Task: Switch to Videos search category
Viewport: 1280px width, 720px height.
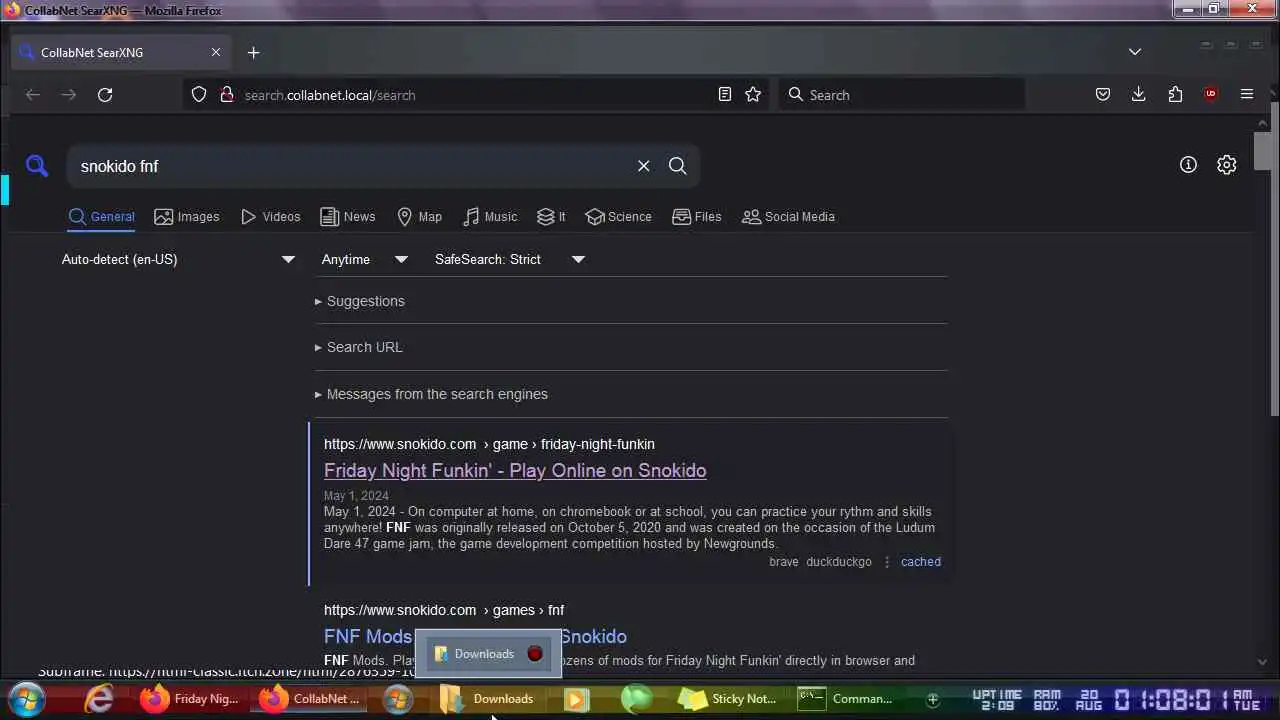Action: coord(270,216)
